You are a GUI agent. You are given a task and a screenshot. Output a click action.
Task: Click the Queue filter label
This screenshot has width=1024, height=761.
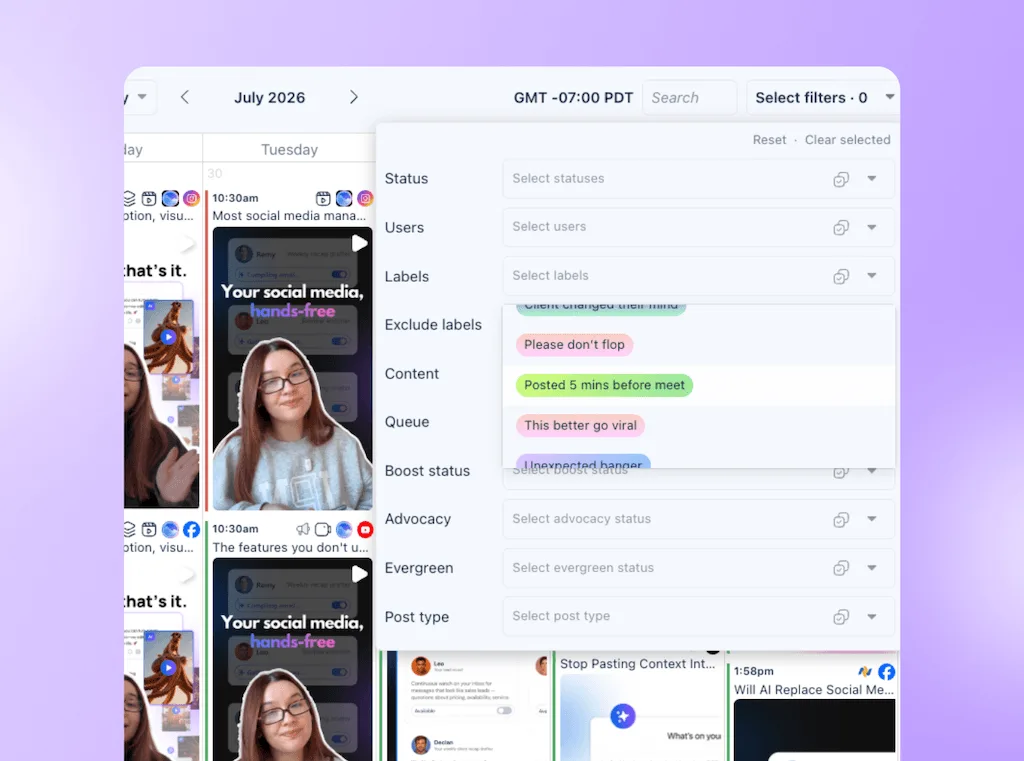click(407, 422)
